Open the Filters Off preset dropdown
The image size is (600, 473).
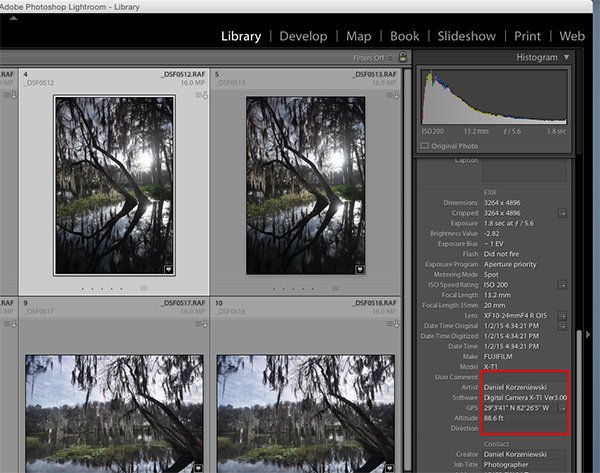375,58
